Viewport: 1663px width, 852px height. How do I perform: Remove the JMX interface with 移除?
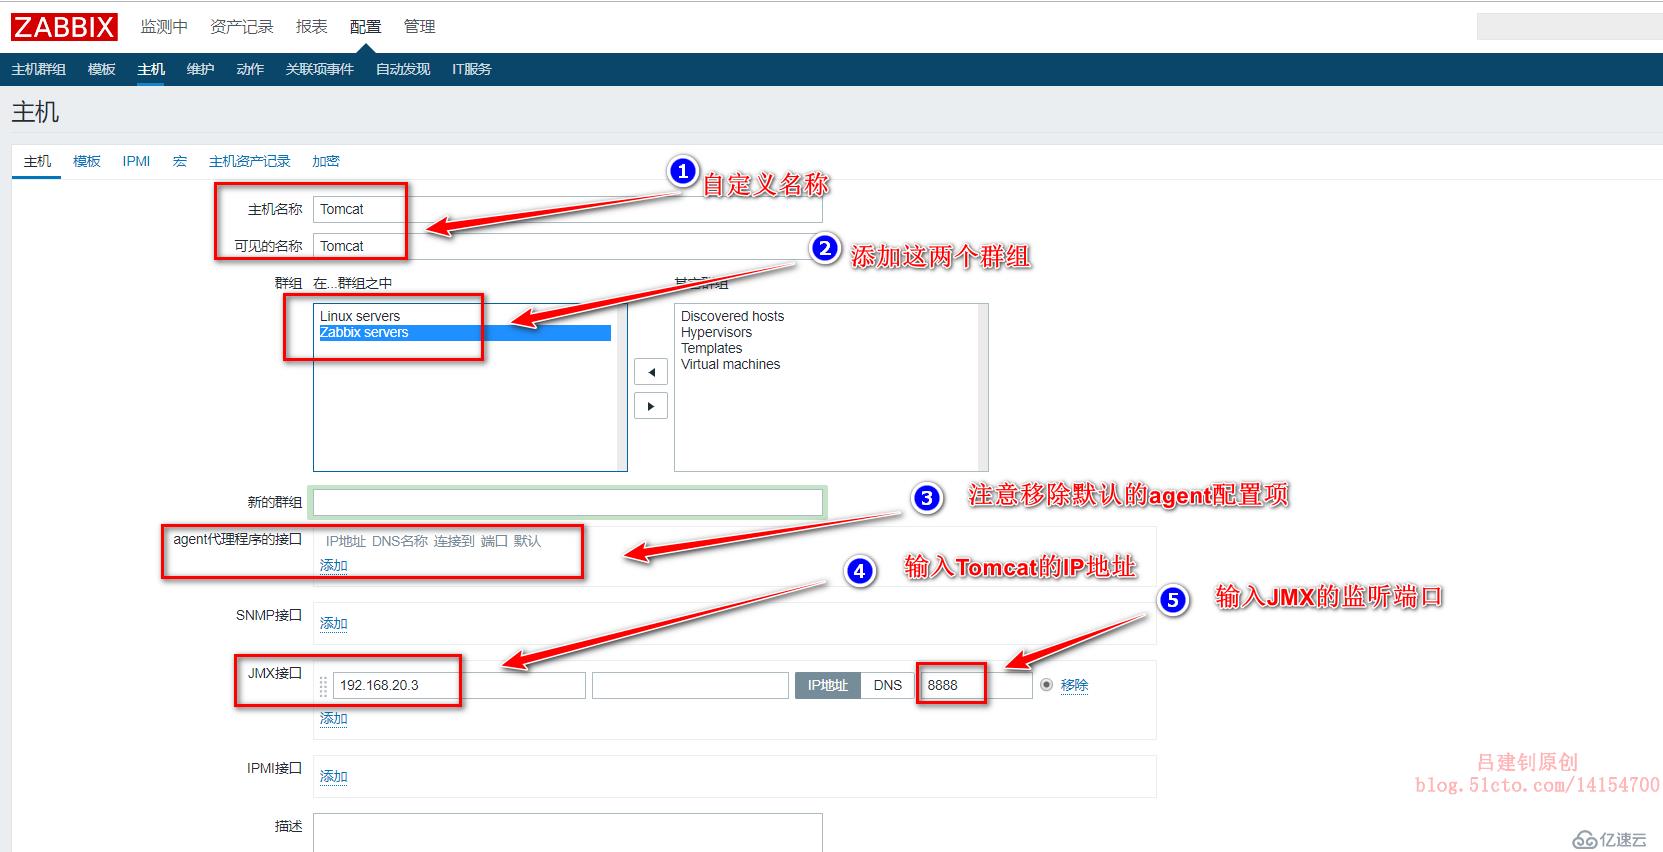[1075, 685]
